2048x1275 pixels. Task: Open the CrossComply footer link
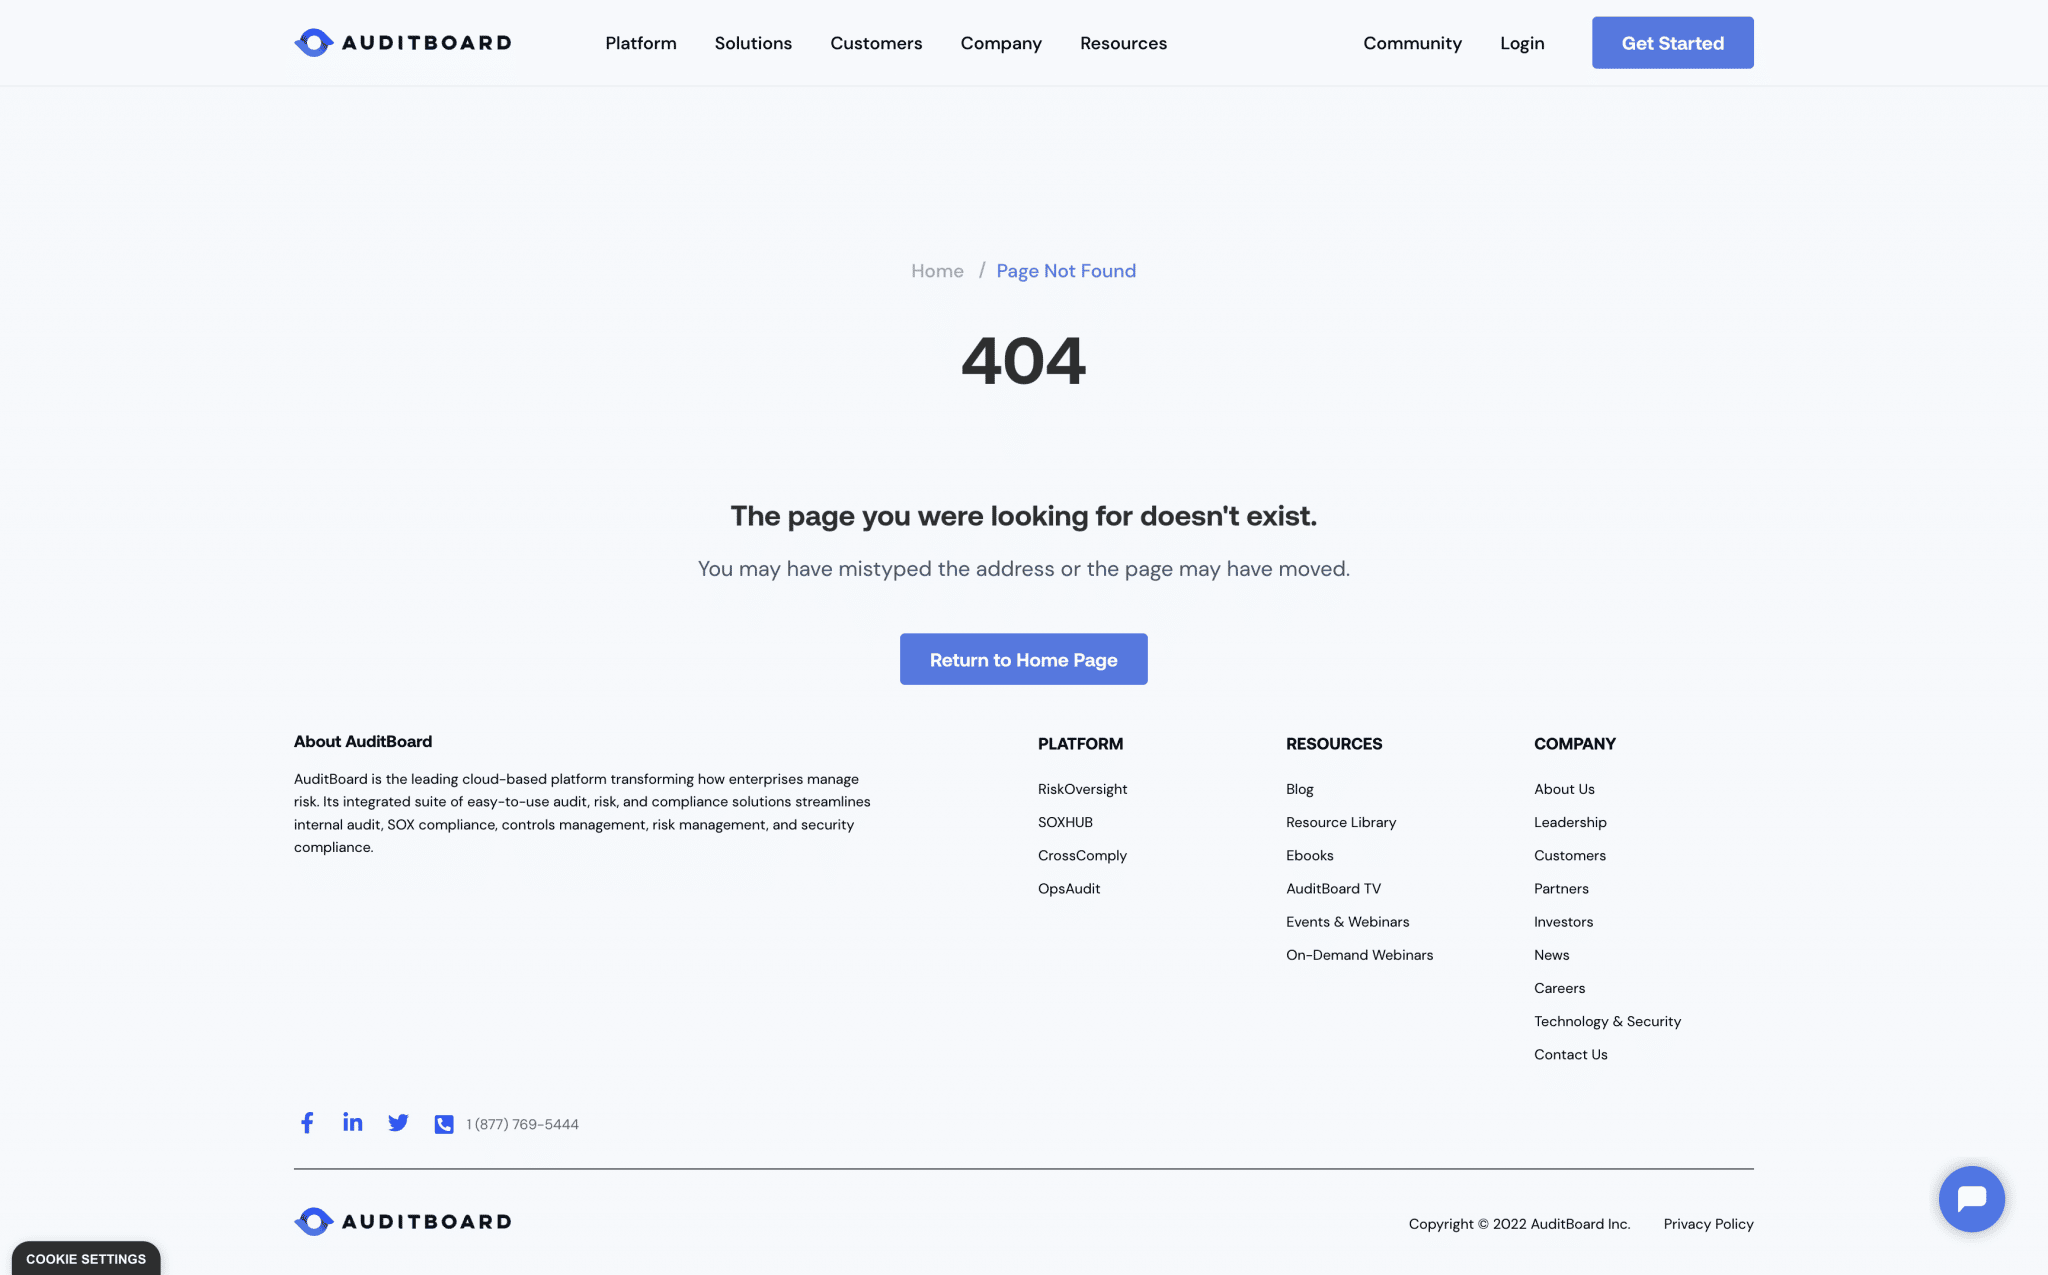[x=1082, y=856]
